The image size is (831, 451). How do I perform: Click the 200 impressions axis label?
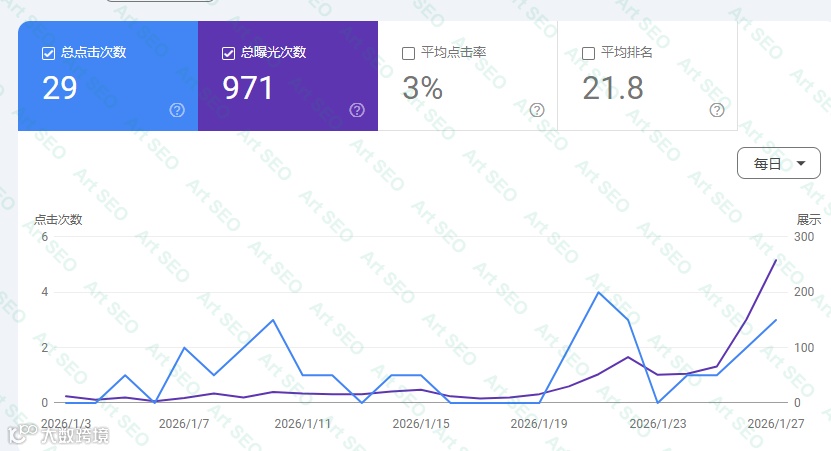point(804,292)
